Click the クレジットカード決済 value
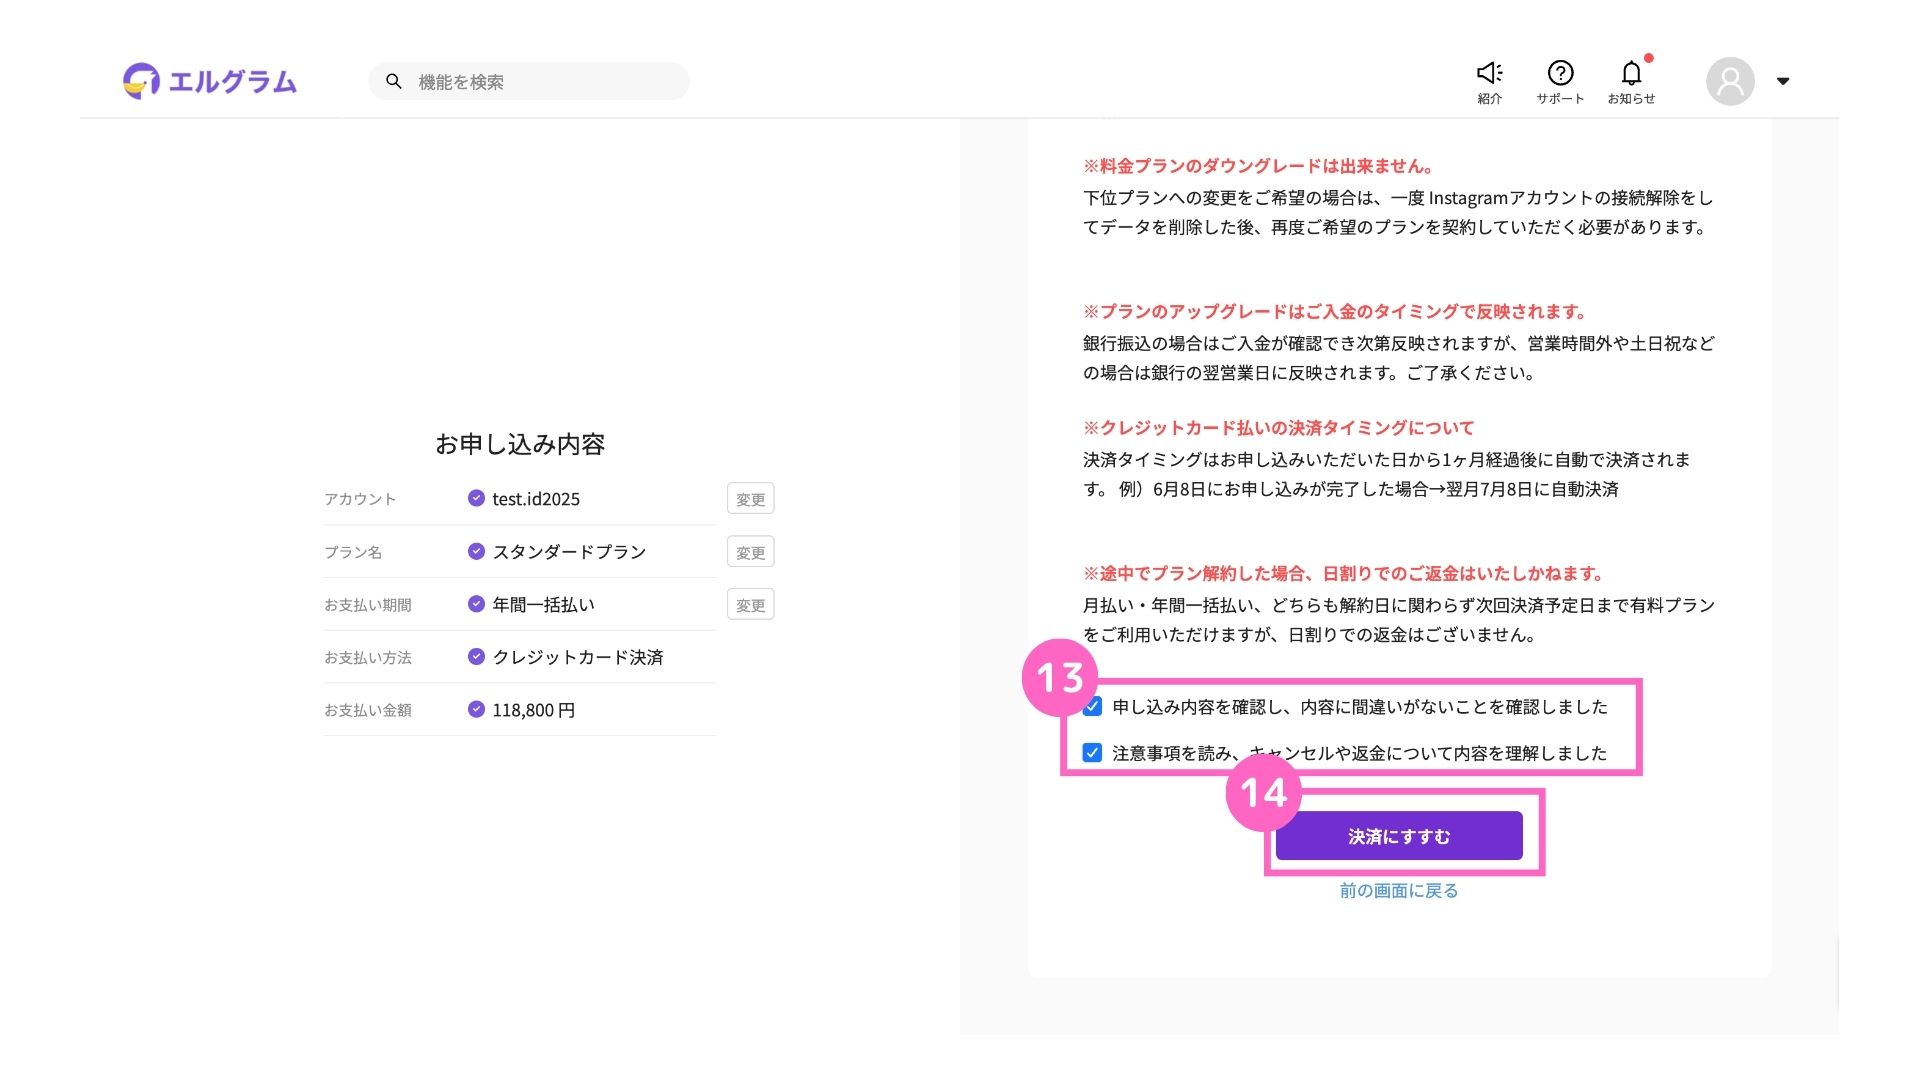The width and height of the screenshot is (1920, 1080). (x=578, y=657)
